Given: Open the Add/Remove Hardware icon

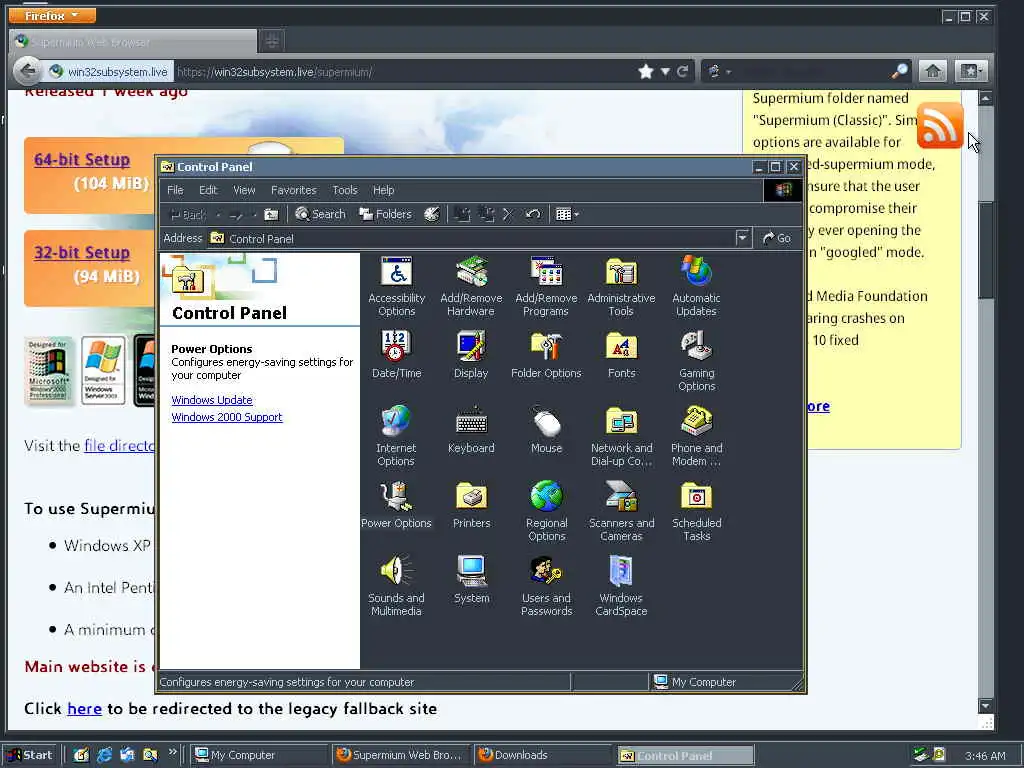Looking at the screenshot, I should click(x=471, y=286).
